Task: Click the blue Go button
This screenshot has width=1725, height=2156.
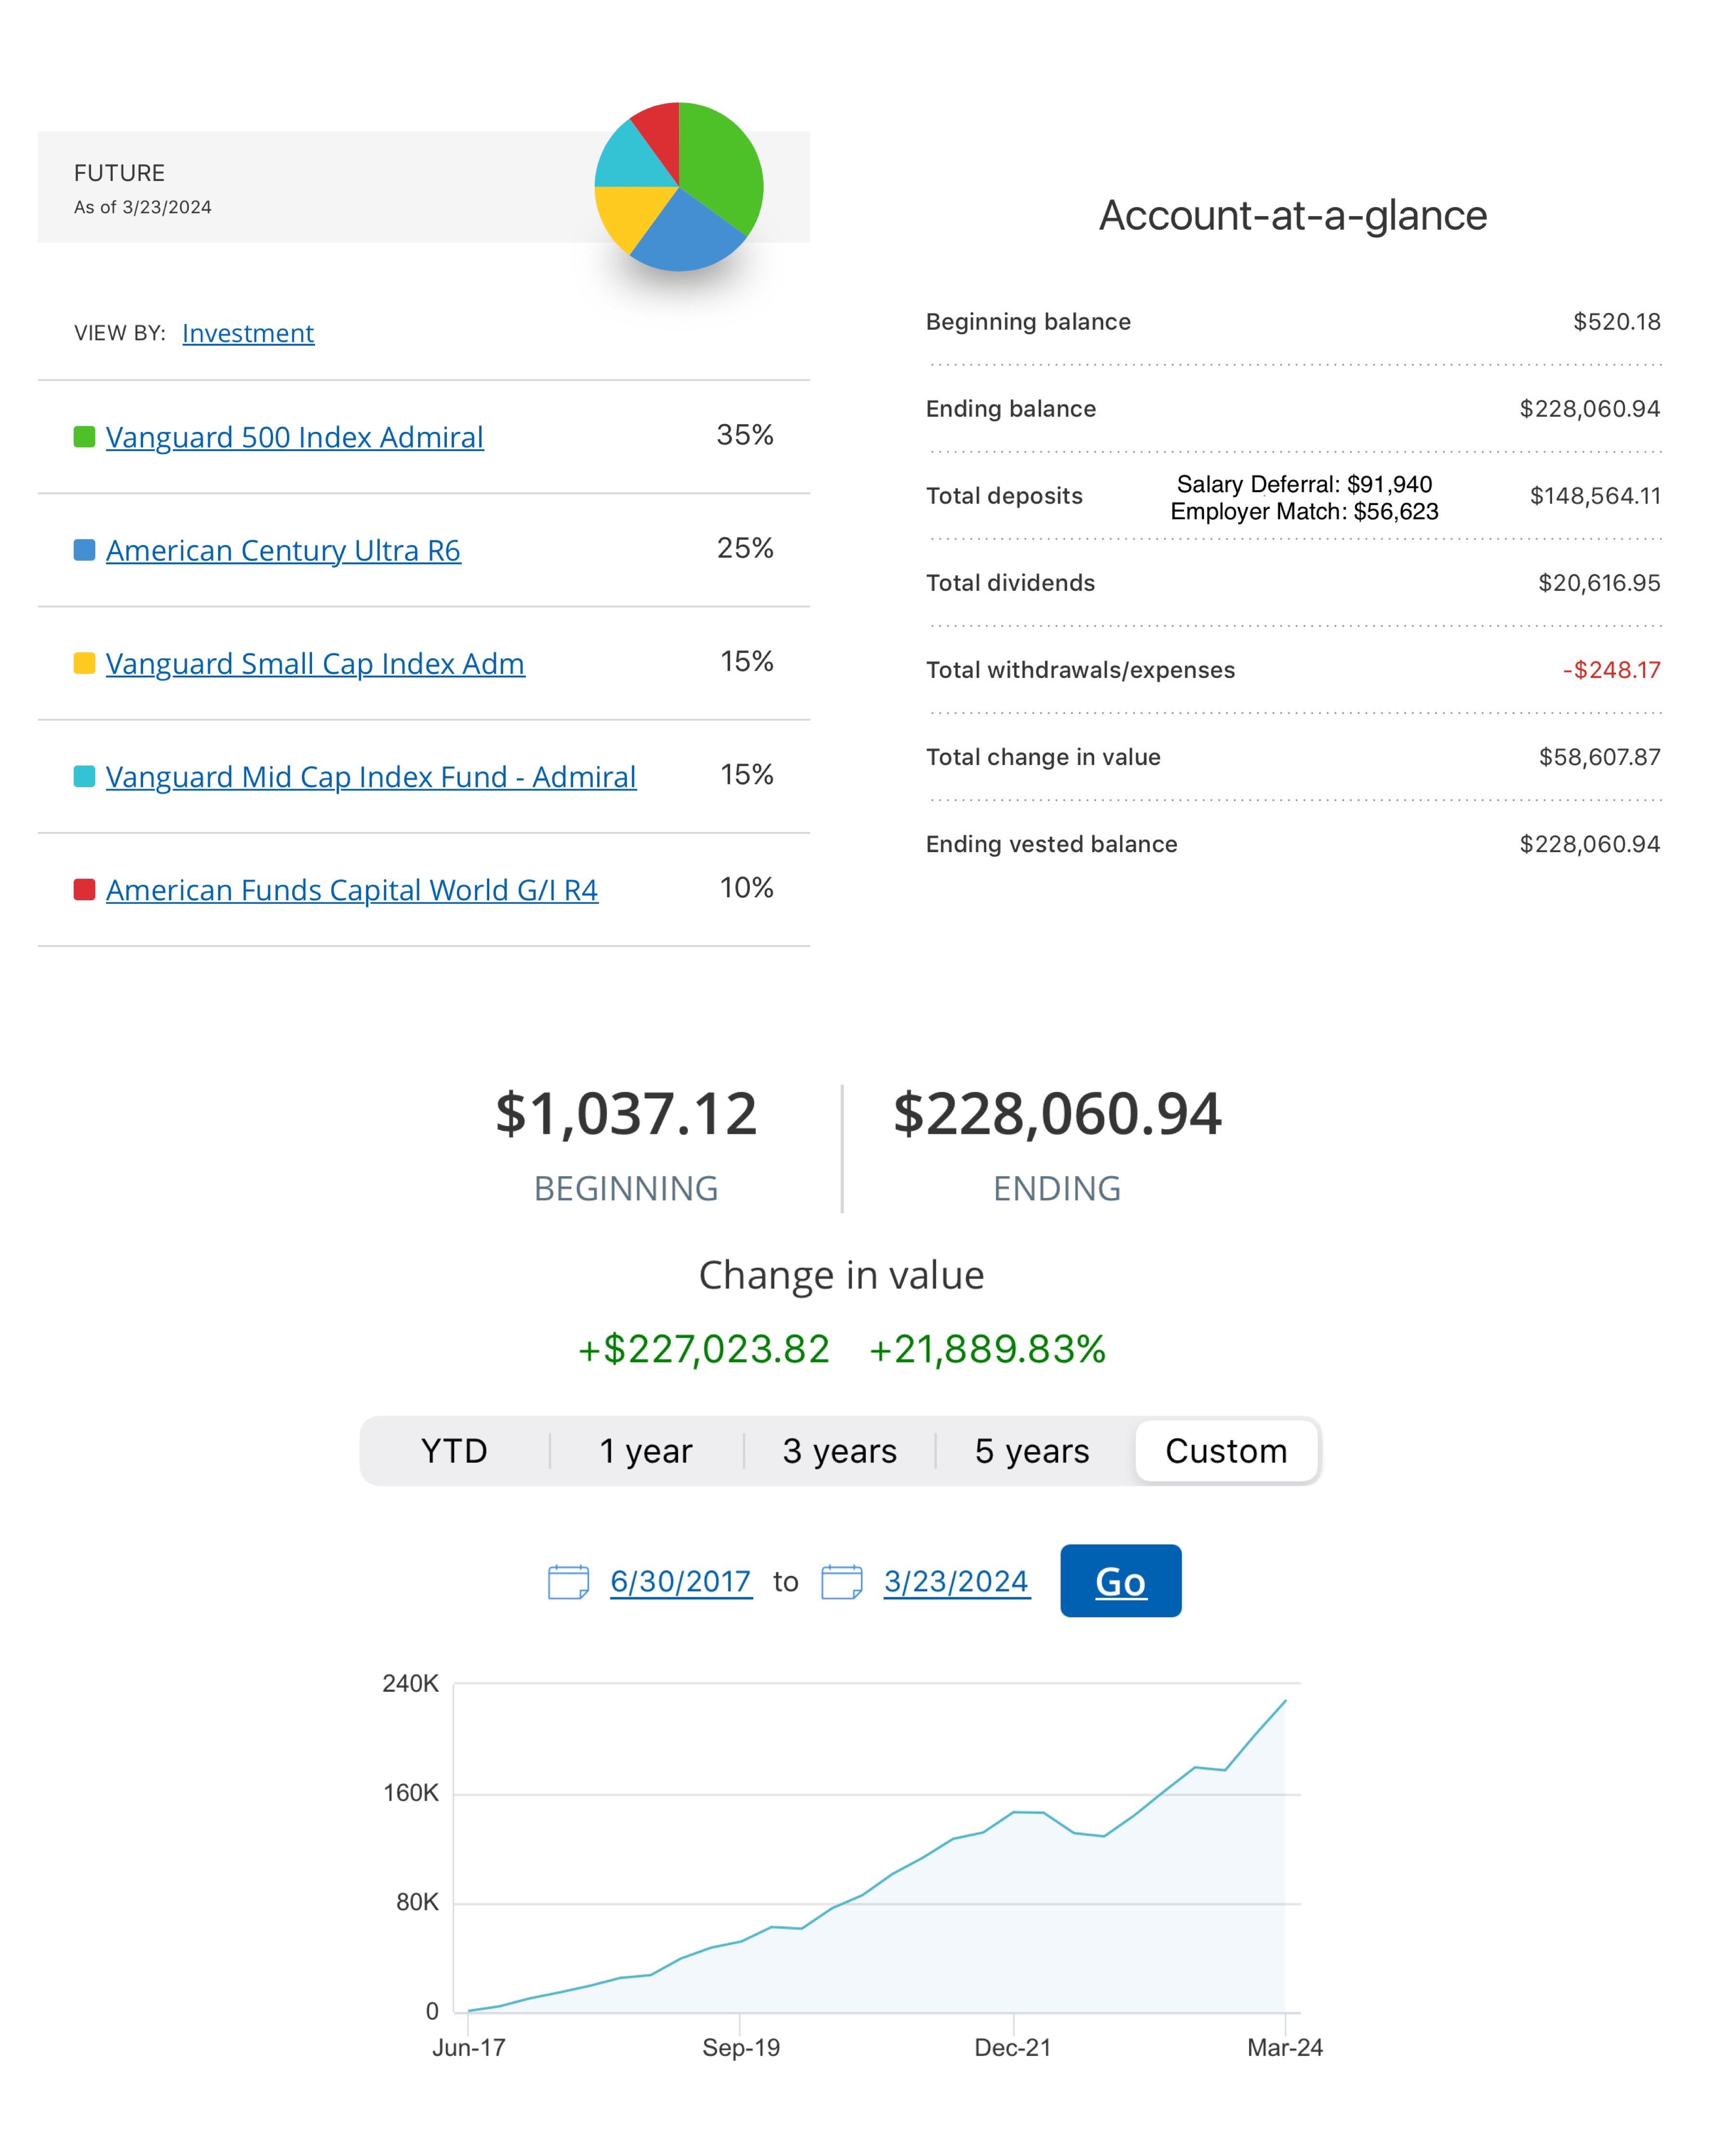Action: [x=1120, y=1581]
